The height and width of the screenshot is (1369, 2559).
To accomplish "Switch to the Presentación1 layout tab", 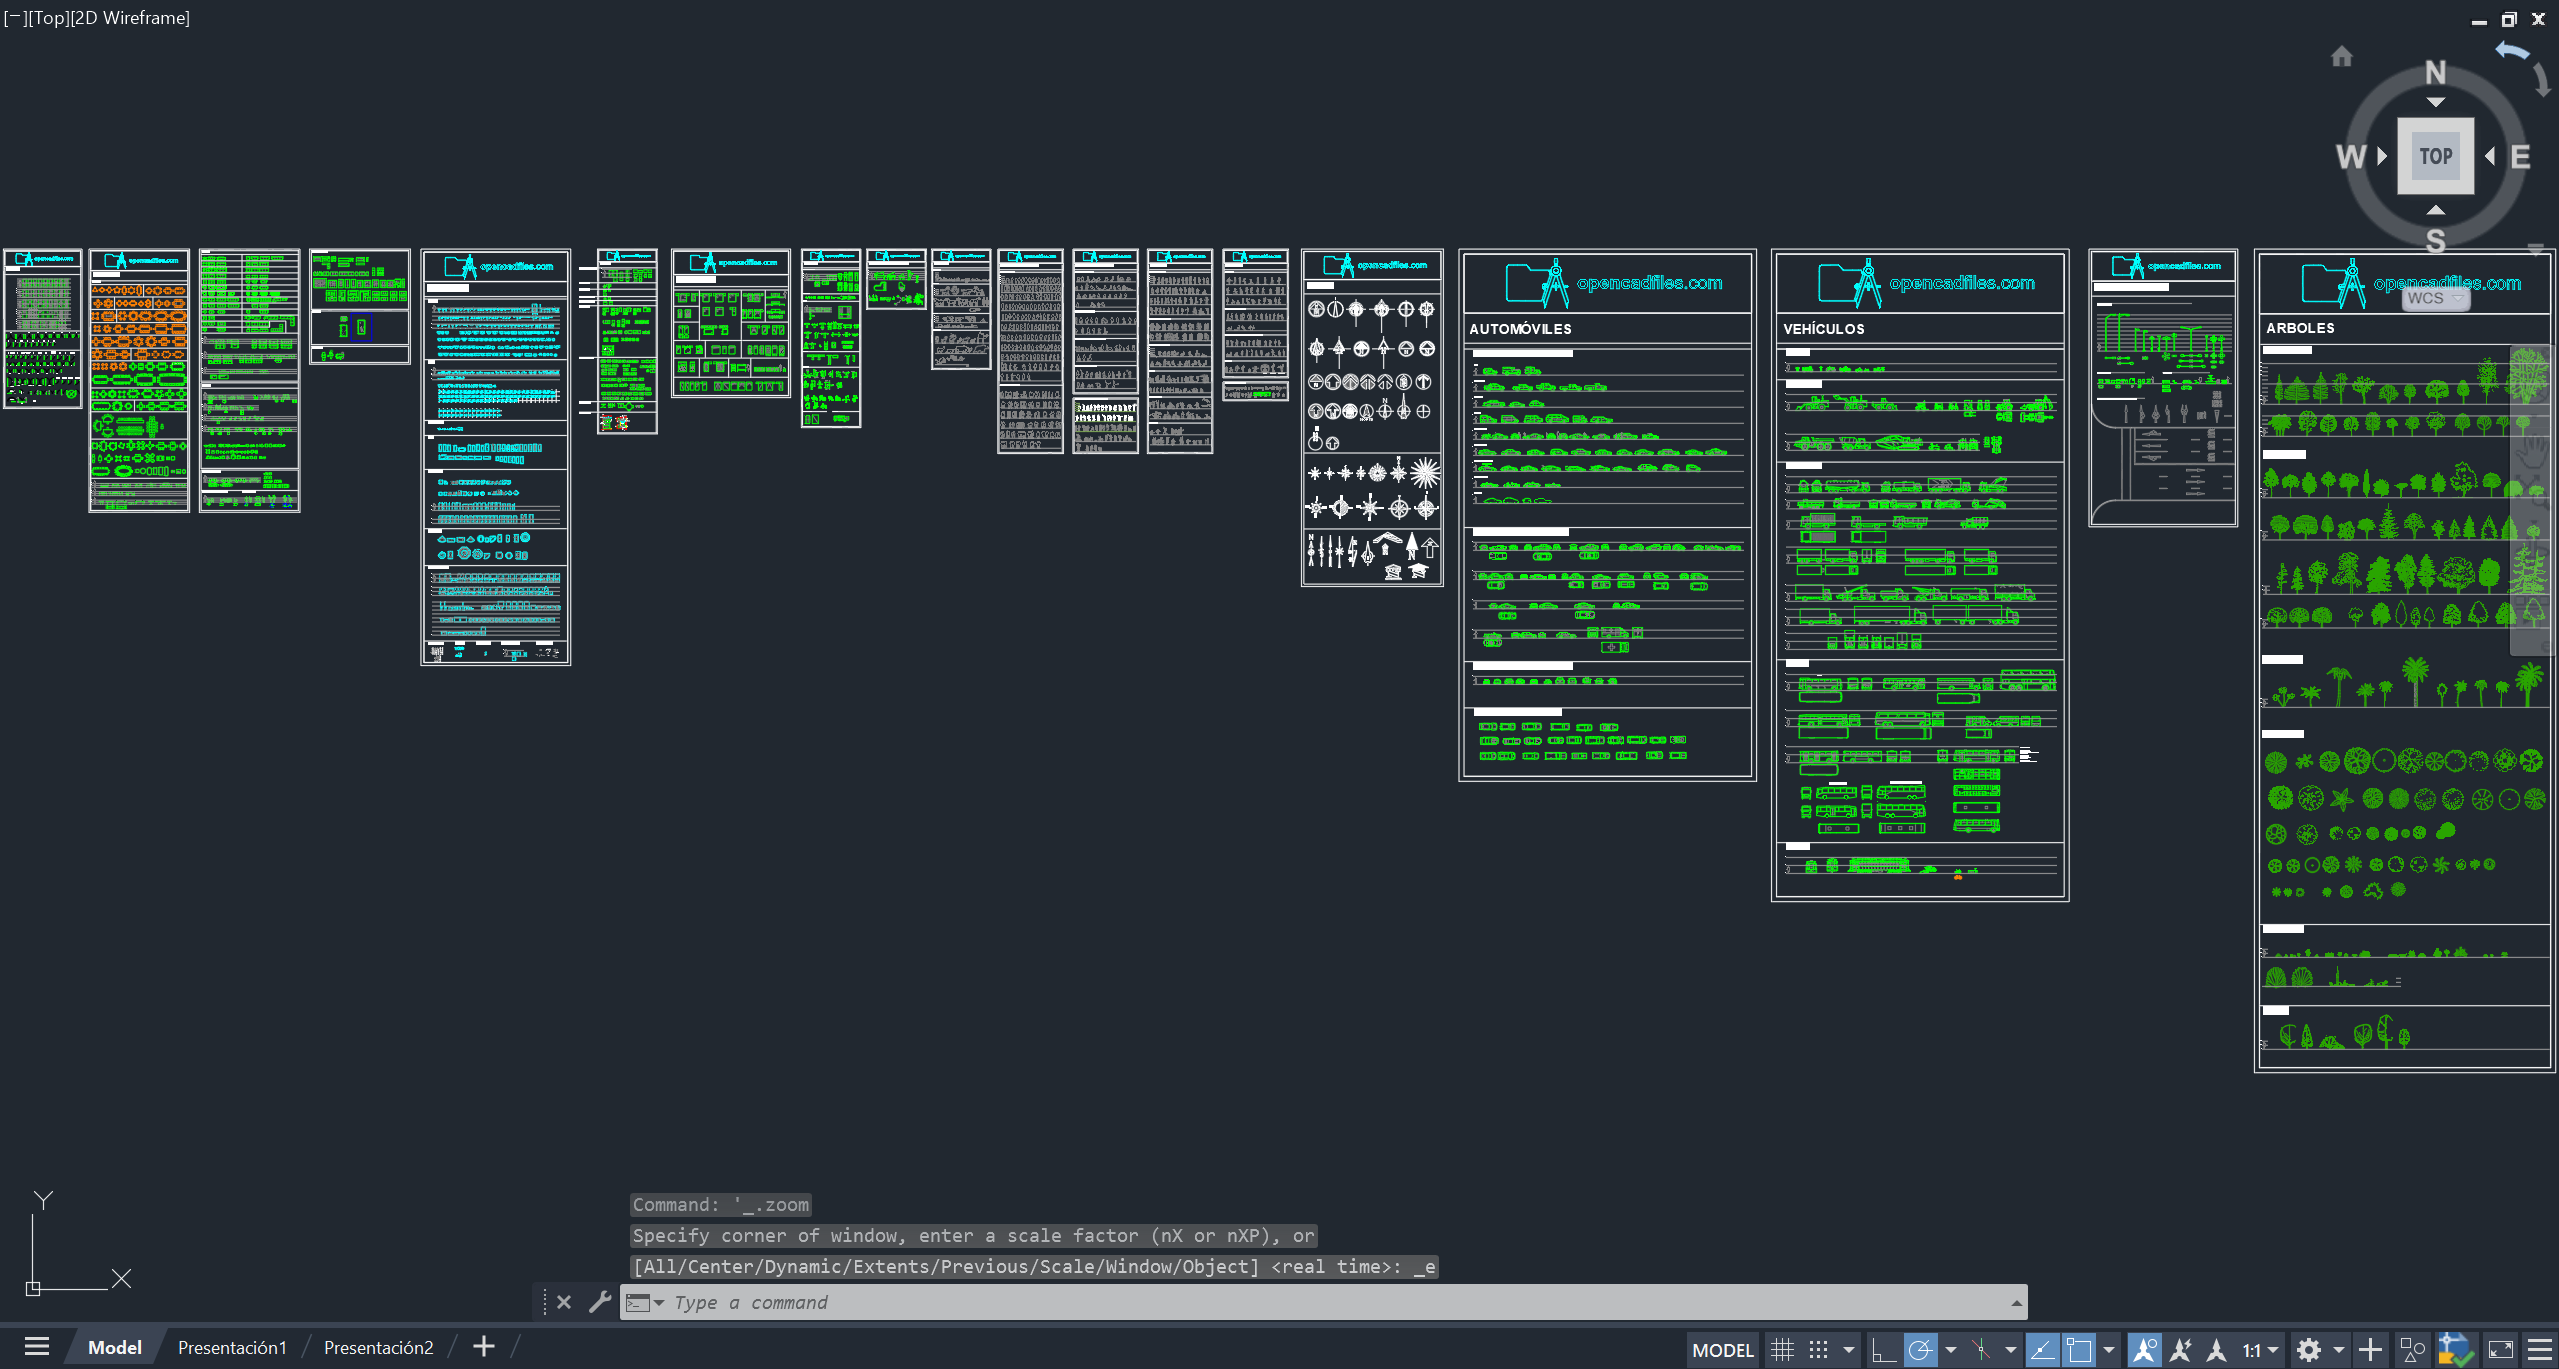I will click(x=232, y=1348).
